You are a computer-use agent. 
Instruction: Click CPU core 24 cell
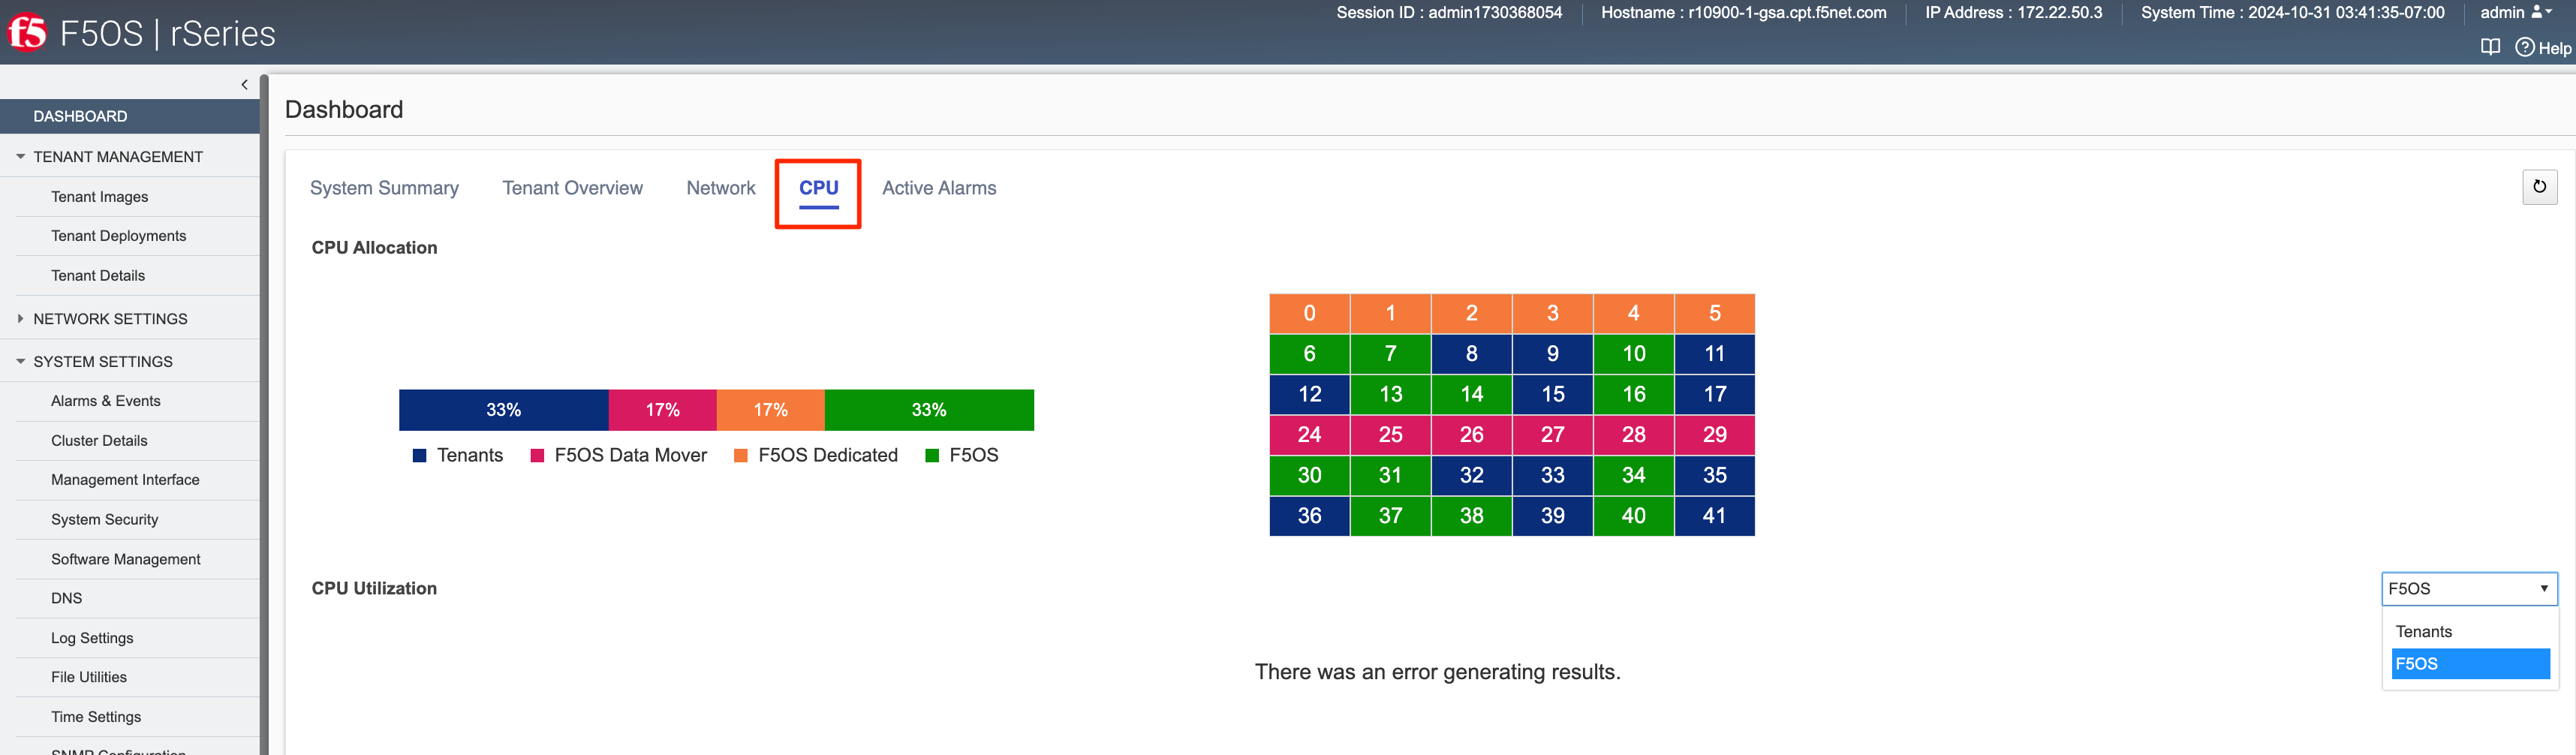pos(1309,435)
